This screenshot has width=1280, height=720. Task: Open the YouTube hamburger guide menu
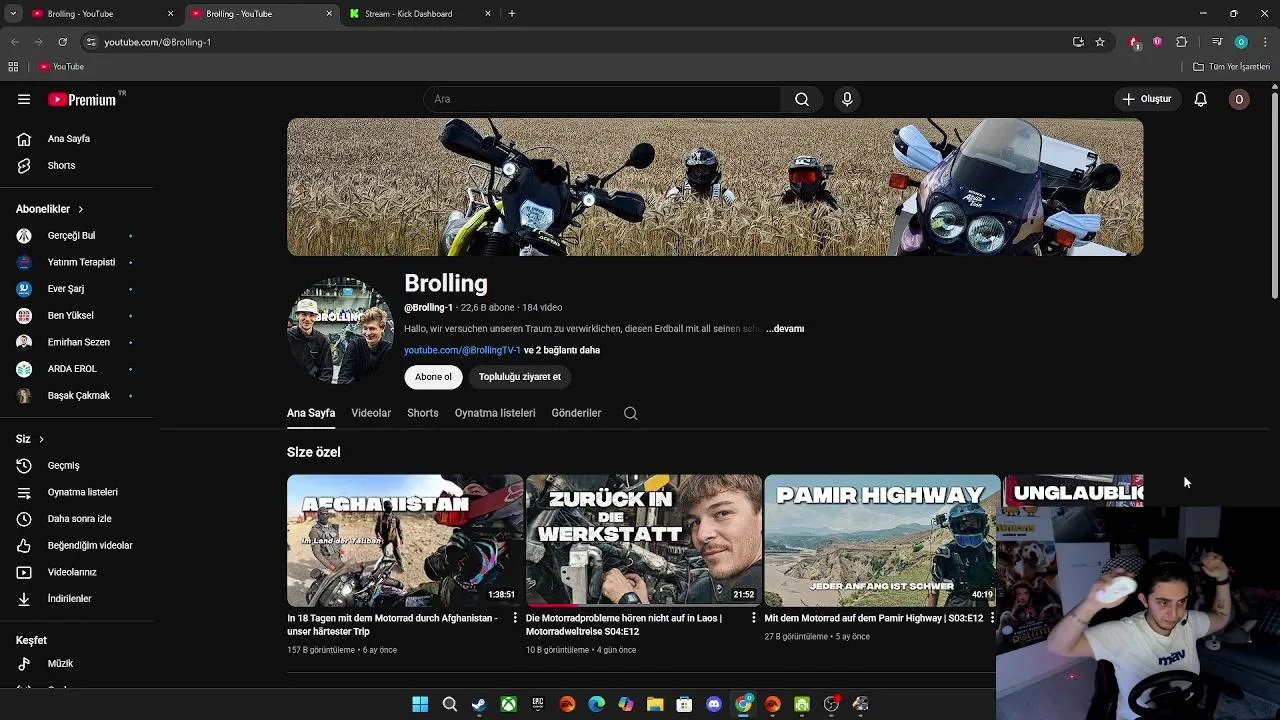24,99
